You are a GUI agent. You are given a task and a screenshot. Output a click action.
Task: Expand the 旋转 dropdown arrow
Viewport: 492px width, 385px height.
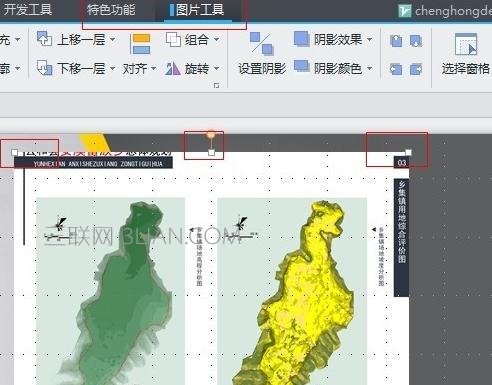(217, 68)
